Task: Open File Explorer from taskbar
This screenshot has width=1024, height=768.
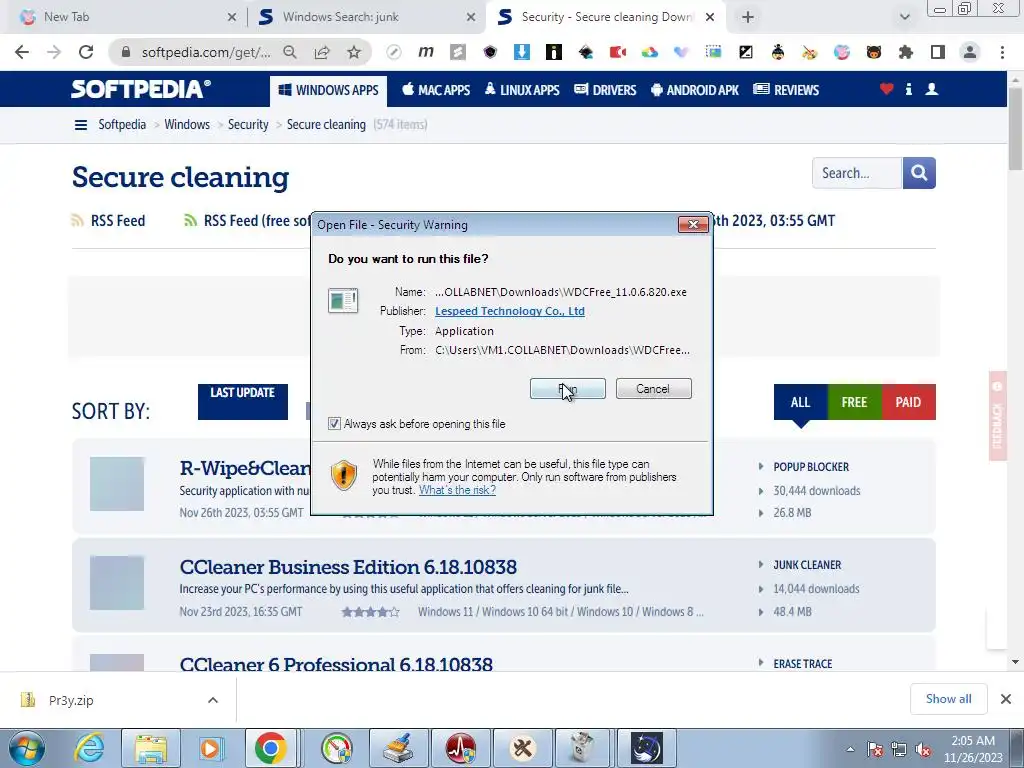Action: [150, 748]
